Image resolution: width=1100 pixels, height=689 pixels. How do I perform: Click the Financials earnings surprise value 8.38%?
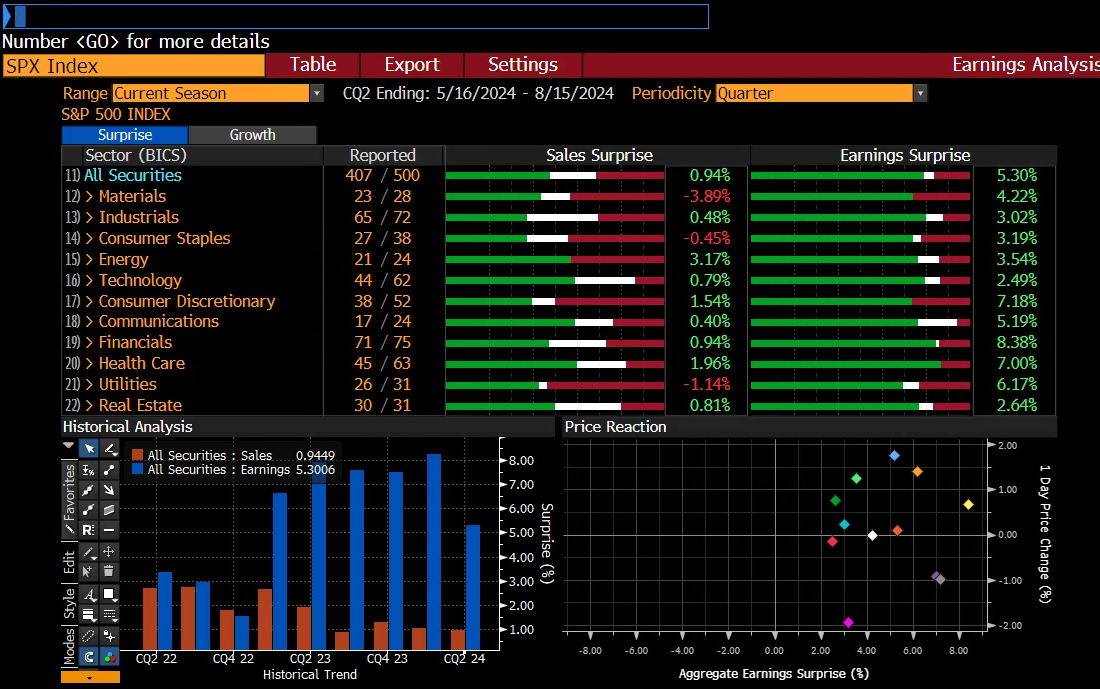(x=1017, y=342)
